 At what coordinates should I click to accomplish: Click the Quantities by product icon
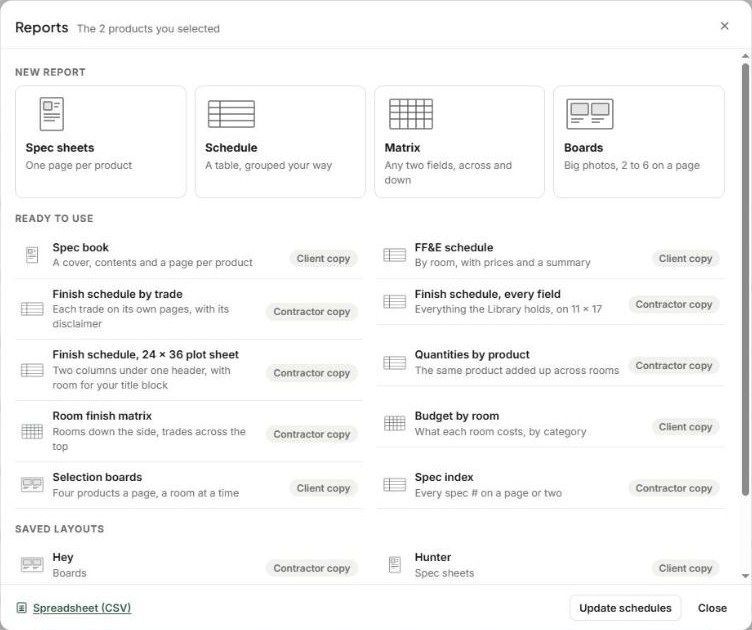(x=394, y=362)
